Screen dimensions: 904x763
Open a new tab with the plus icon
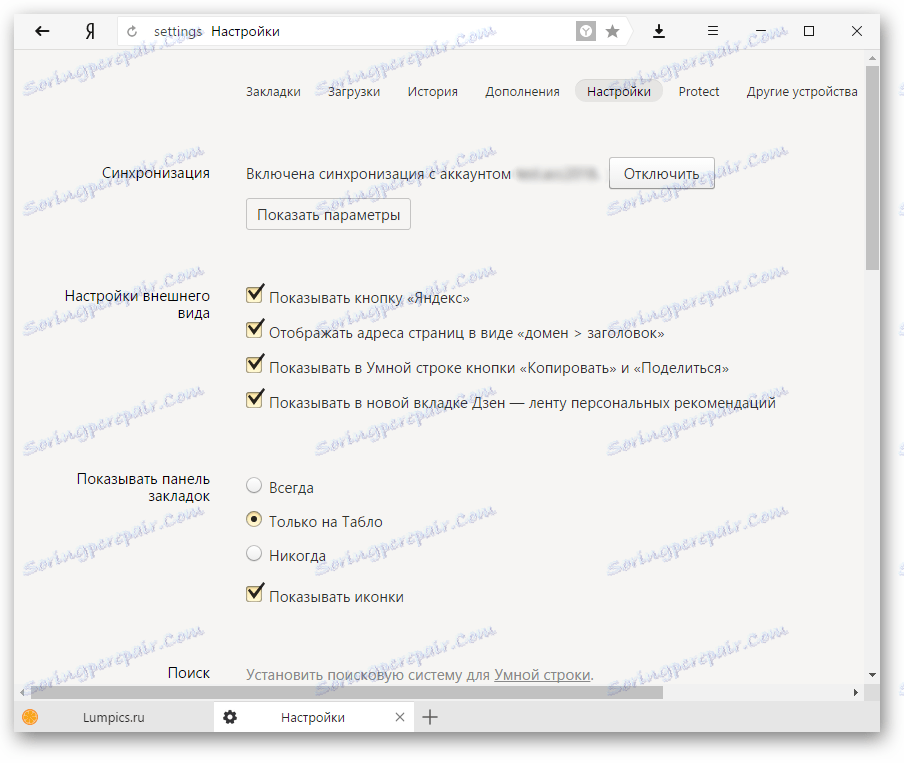point(430,717)
